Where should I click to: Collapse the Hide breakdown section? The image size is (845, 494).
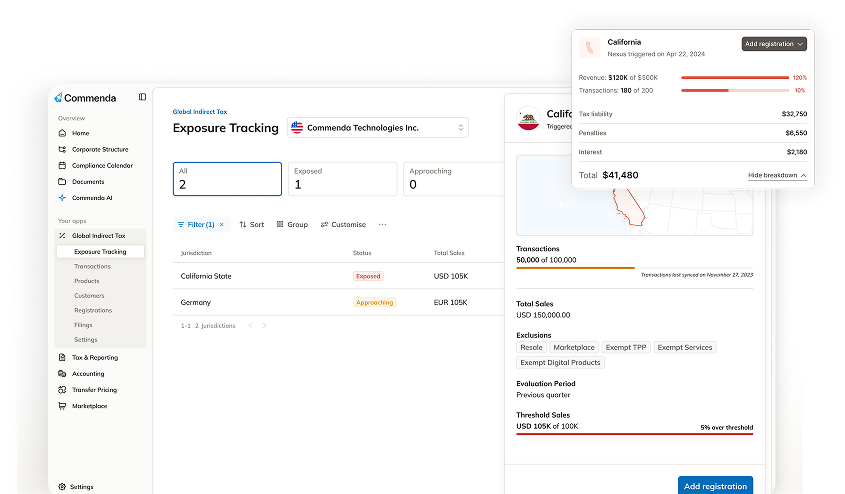point(777,175)
